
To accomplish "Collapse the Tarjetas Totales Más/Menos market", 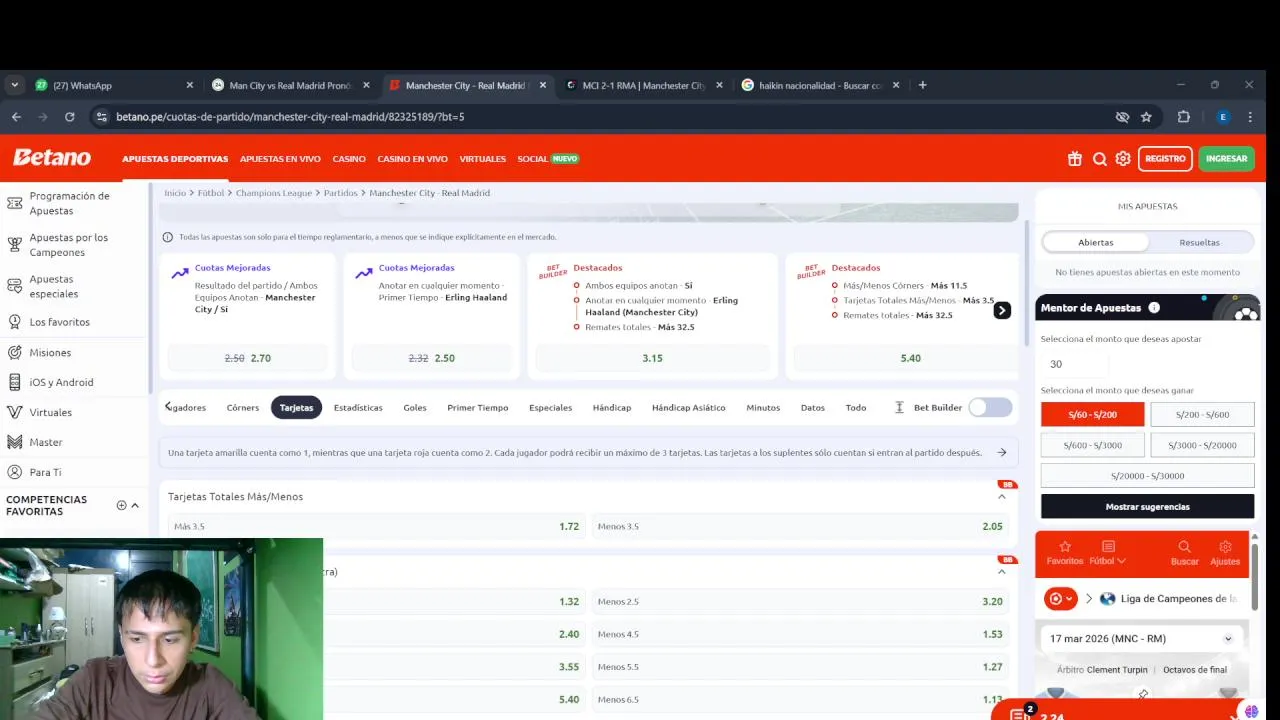I will point(1001,497).
